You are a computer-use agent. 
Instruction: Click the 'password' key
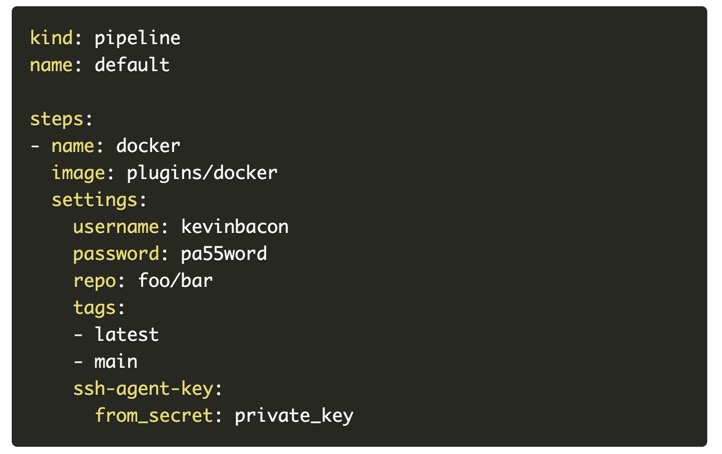116,254
